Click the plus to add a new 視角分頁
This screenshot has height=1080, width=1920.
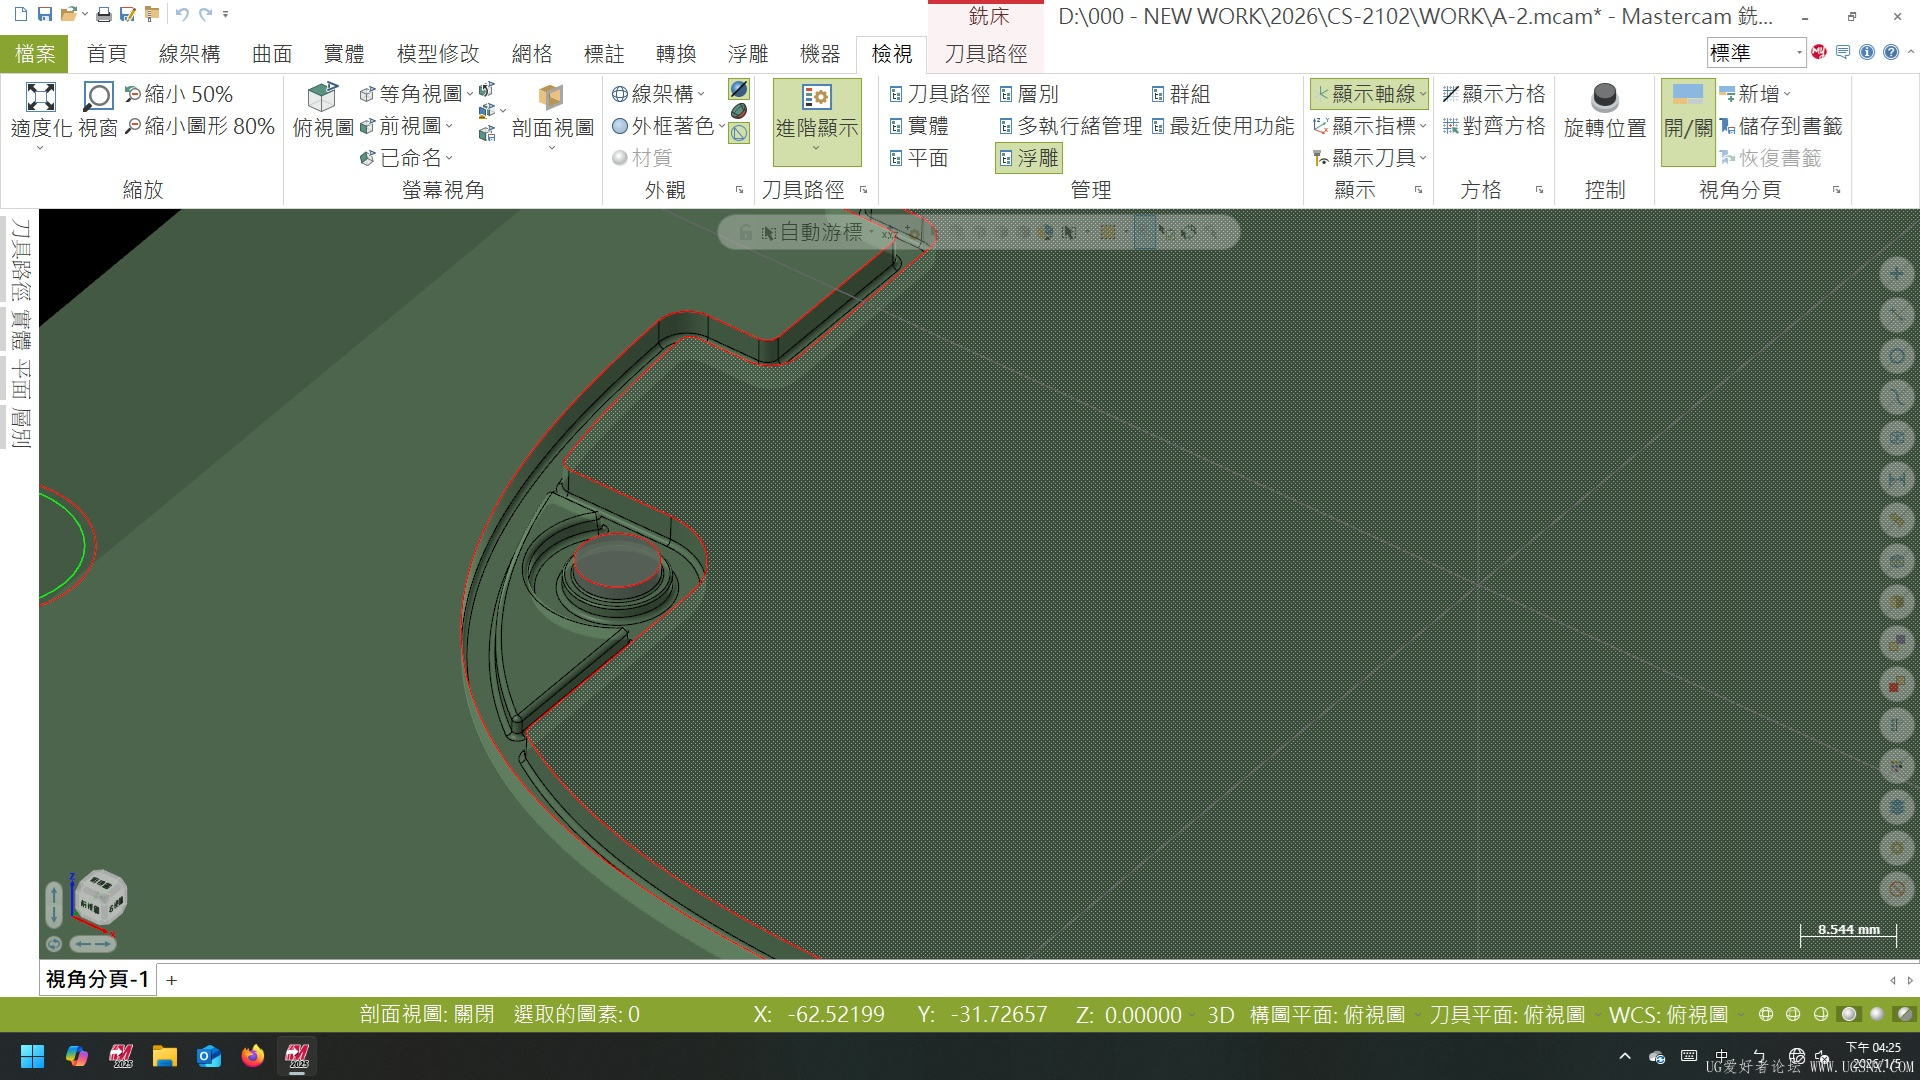(171, 979)
